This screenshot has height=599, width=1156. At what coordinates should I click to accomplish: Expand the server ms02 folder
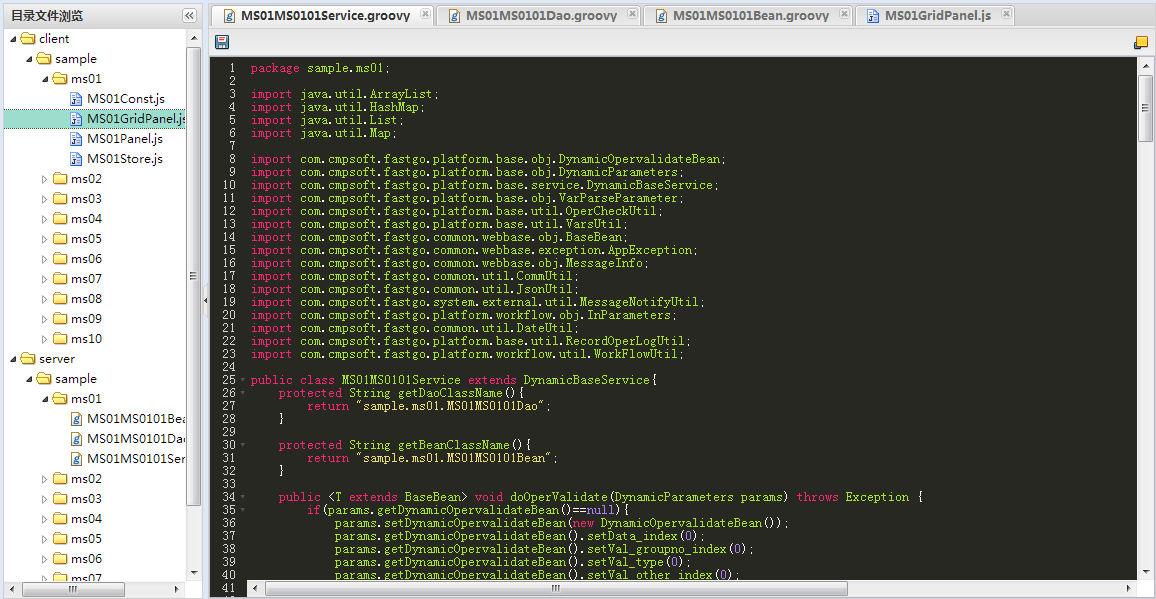tap(44, 478)
